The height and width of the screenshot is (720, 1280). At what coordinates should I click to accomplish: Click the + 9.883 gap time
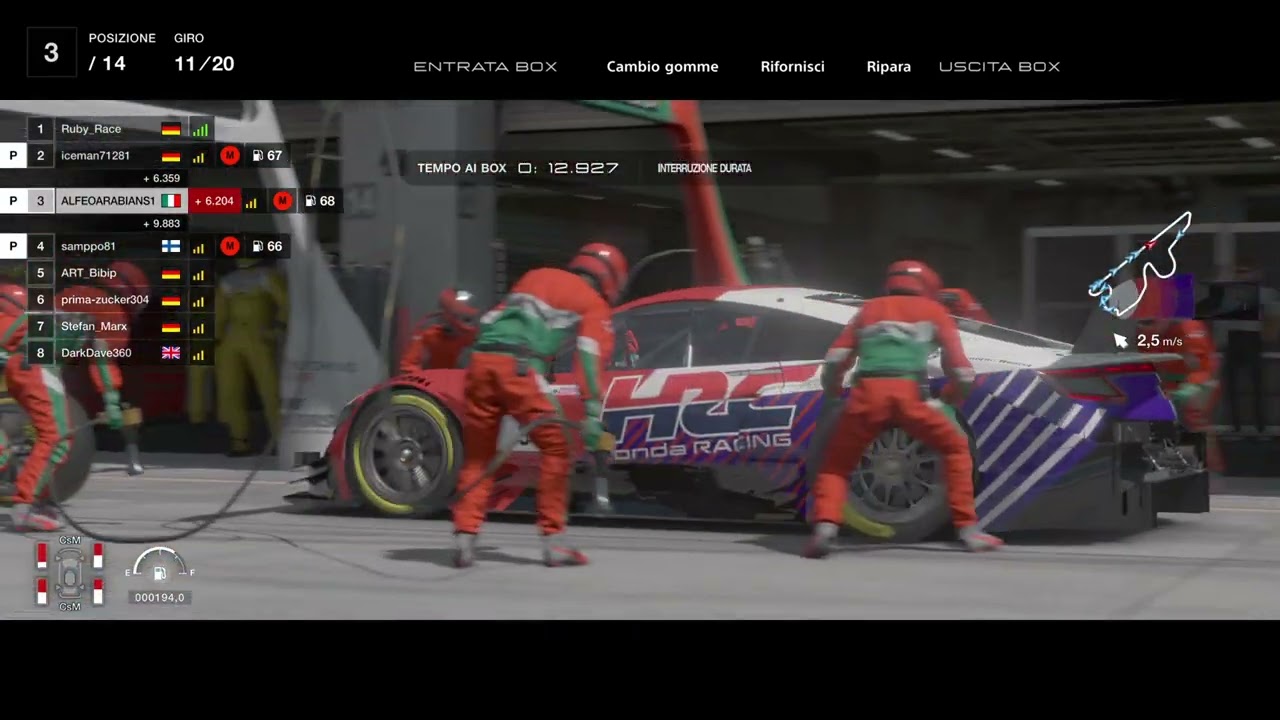click(161, 224)
